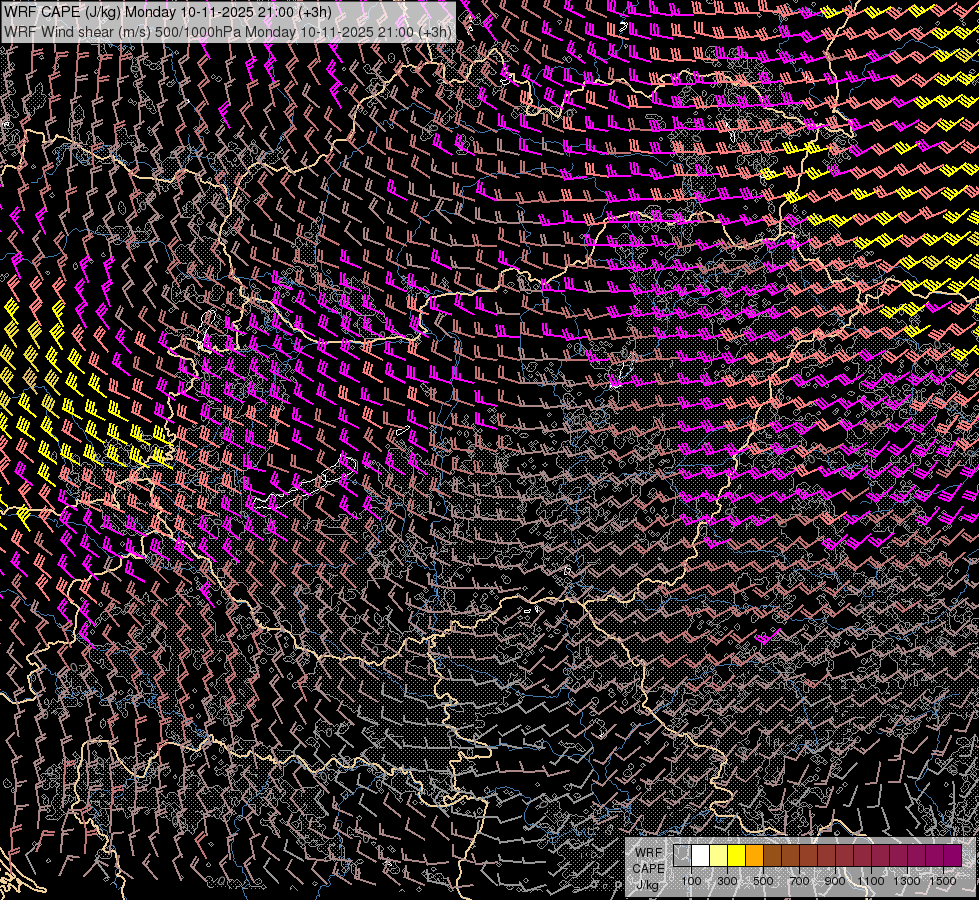Click the legend label 900
This screenshot has width=979, height=900.
835,881
